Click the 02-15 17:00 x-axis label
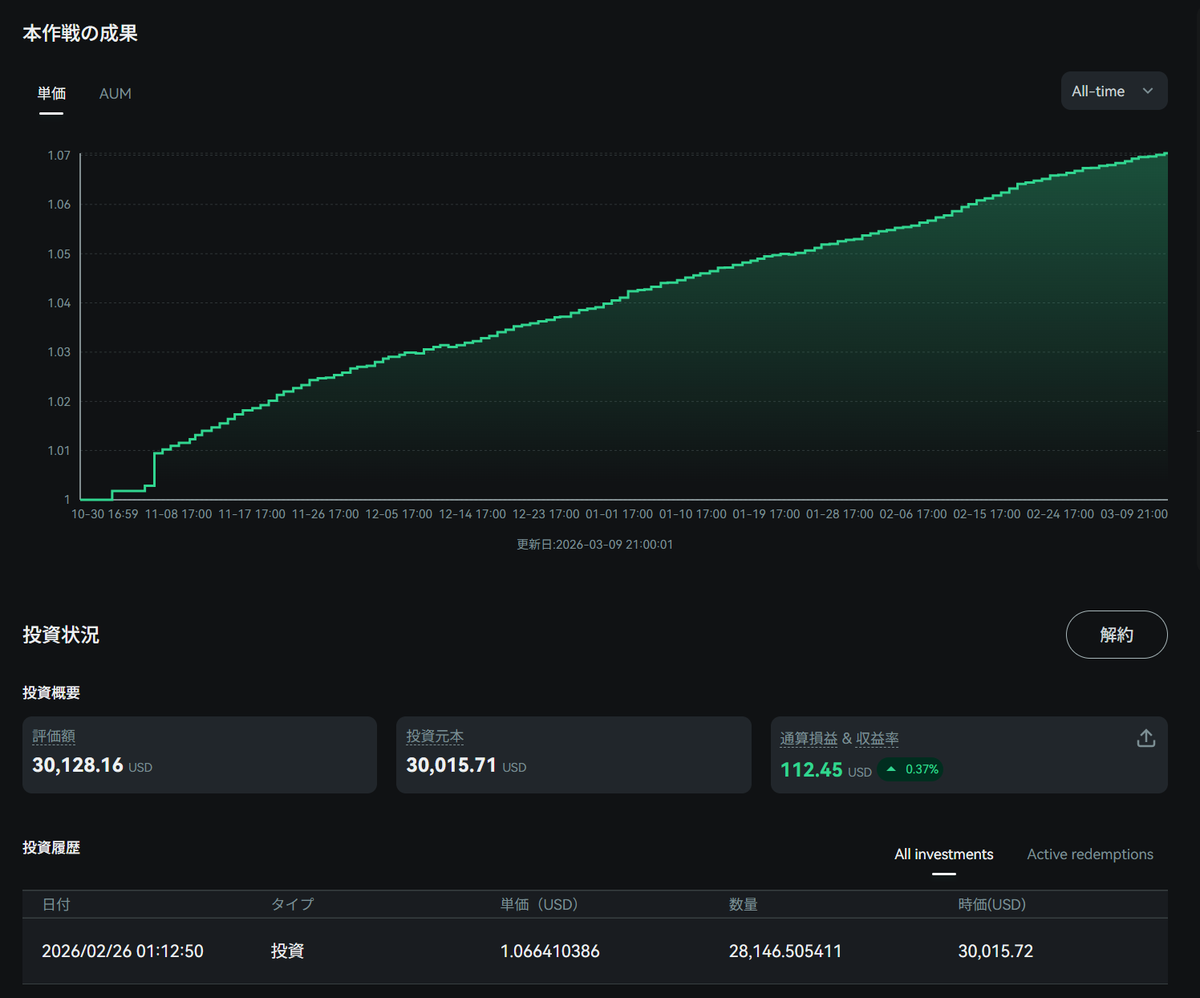The height and width of the screenshot is (998, 1200). point(987,514)
